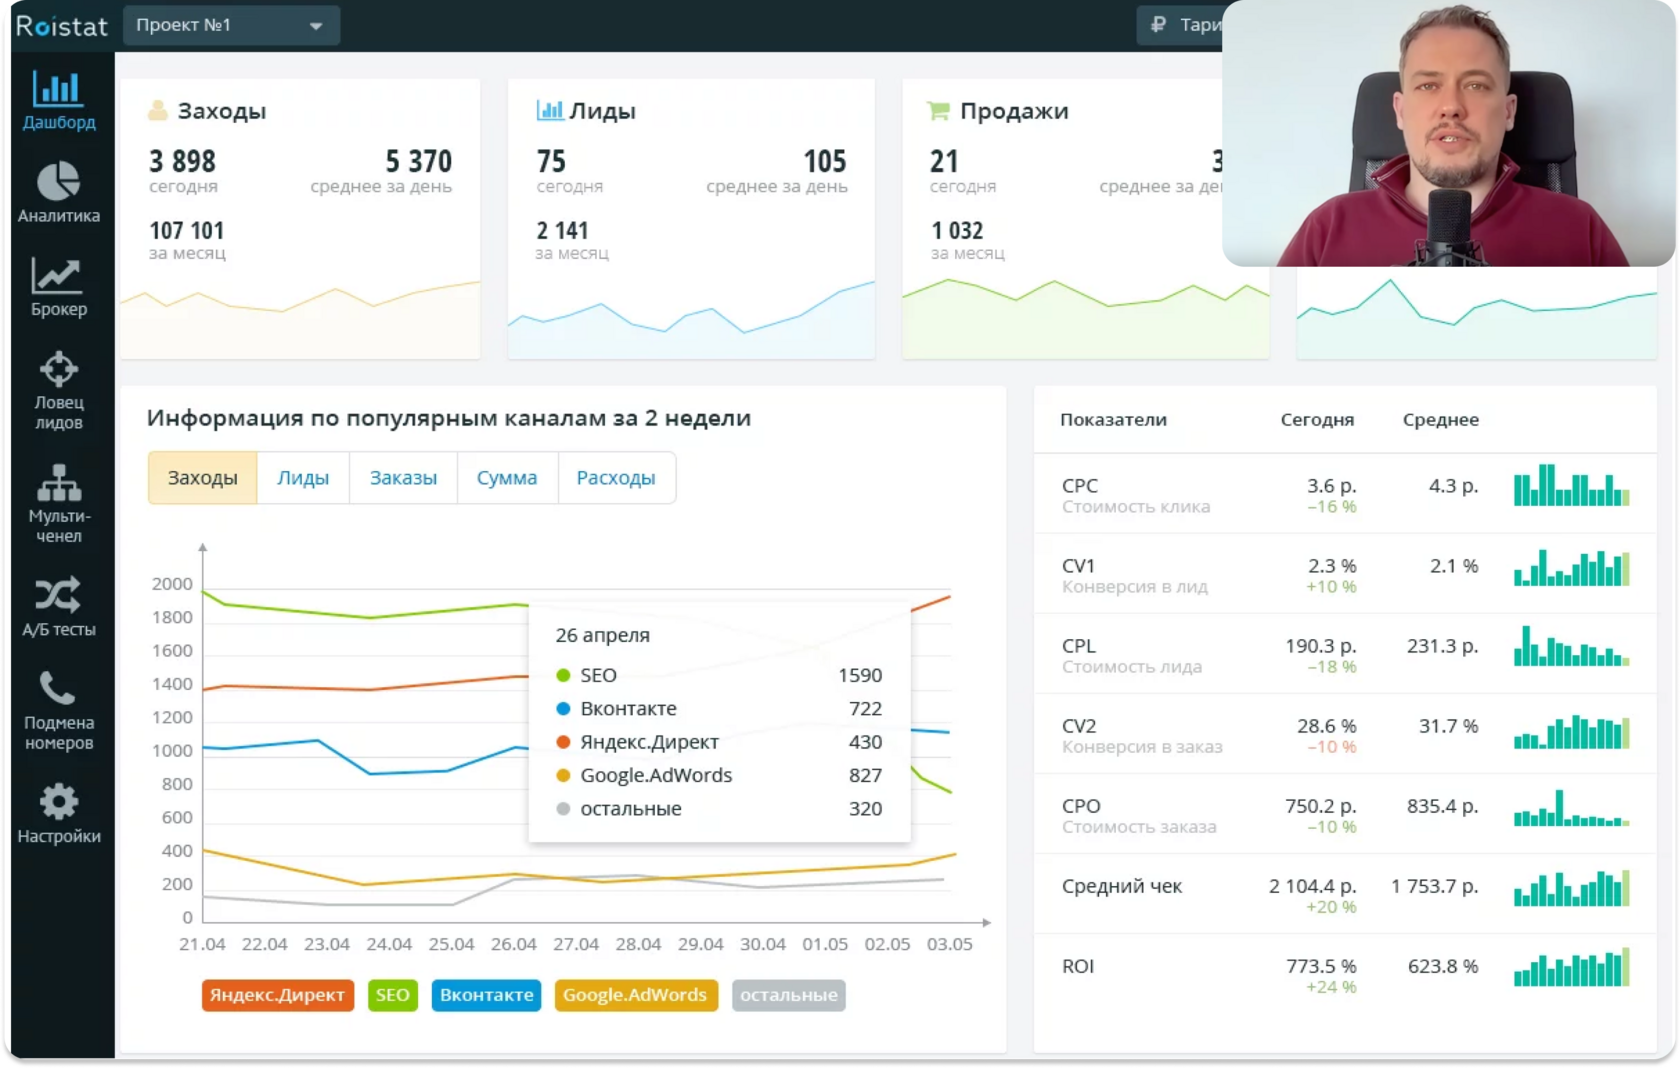
Task: Click the Продажи card heading
Action: tap(1014, 111)
